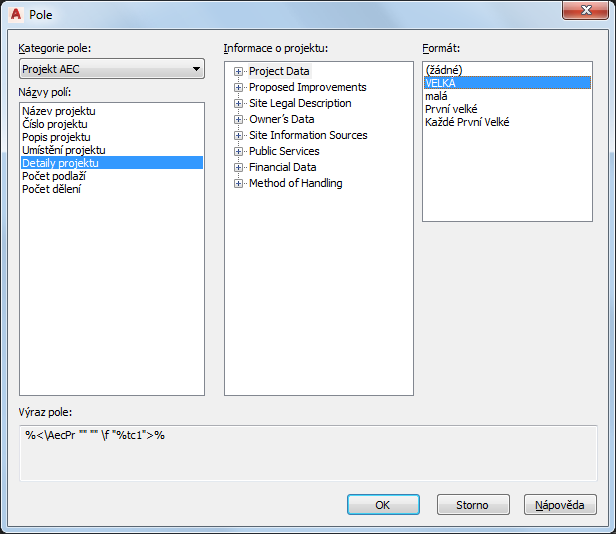Expand the Project Data tree node

click(x=238, y=72)
